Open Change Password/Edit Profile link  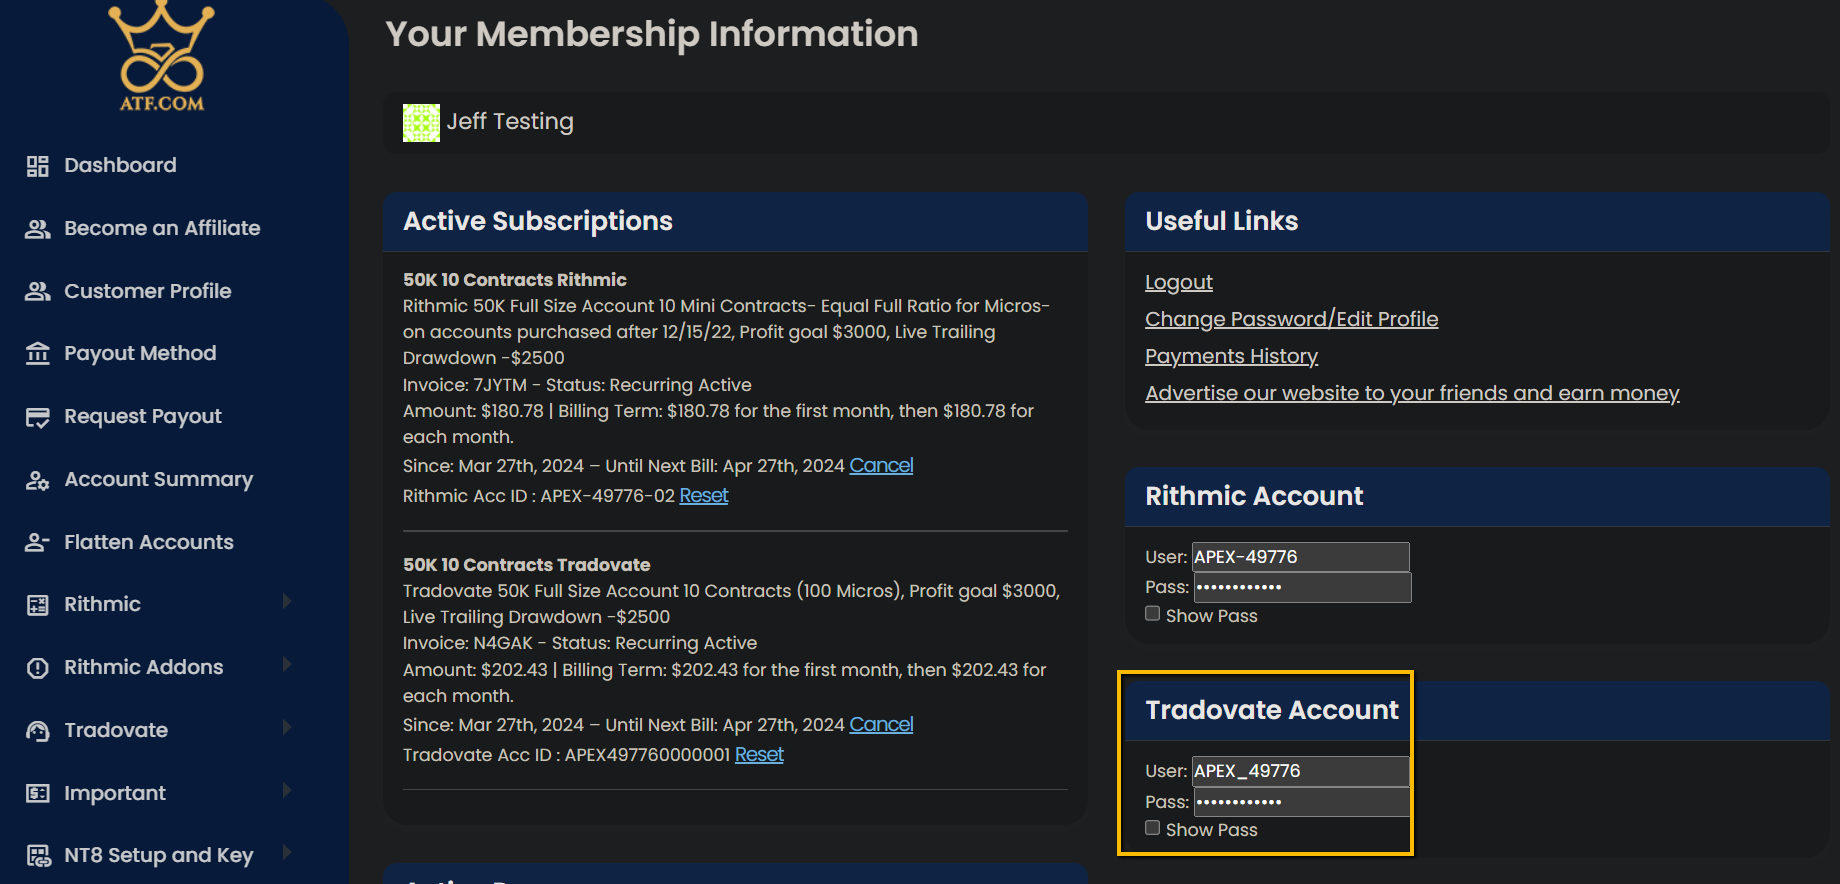click(x=1292, y=319)
